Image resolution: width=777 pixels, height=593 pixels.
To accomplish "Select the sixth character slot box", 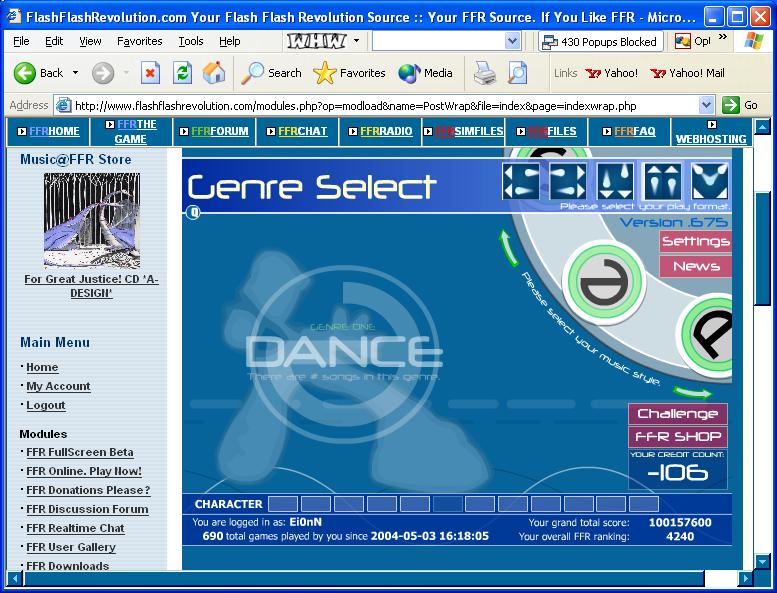I will (x=448, y=504).
